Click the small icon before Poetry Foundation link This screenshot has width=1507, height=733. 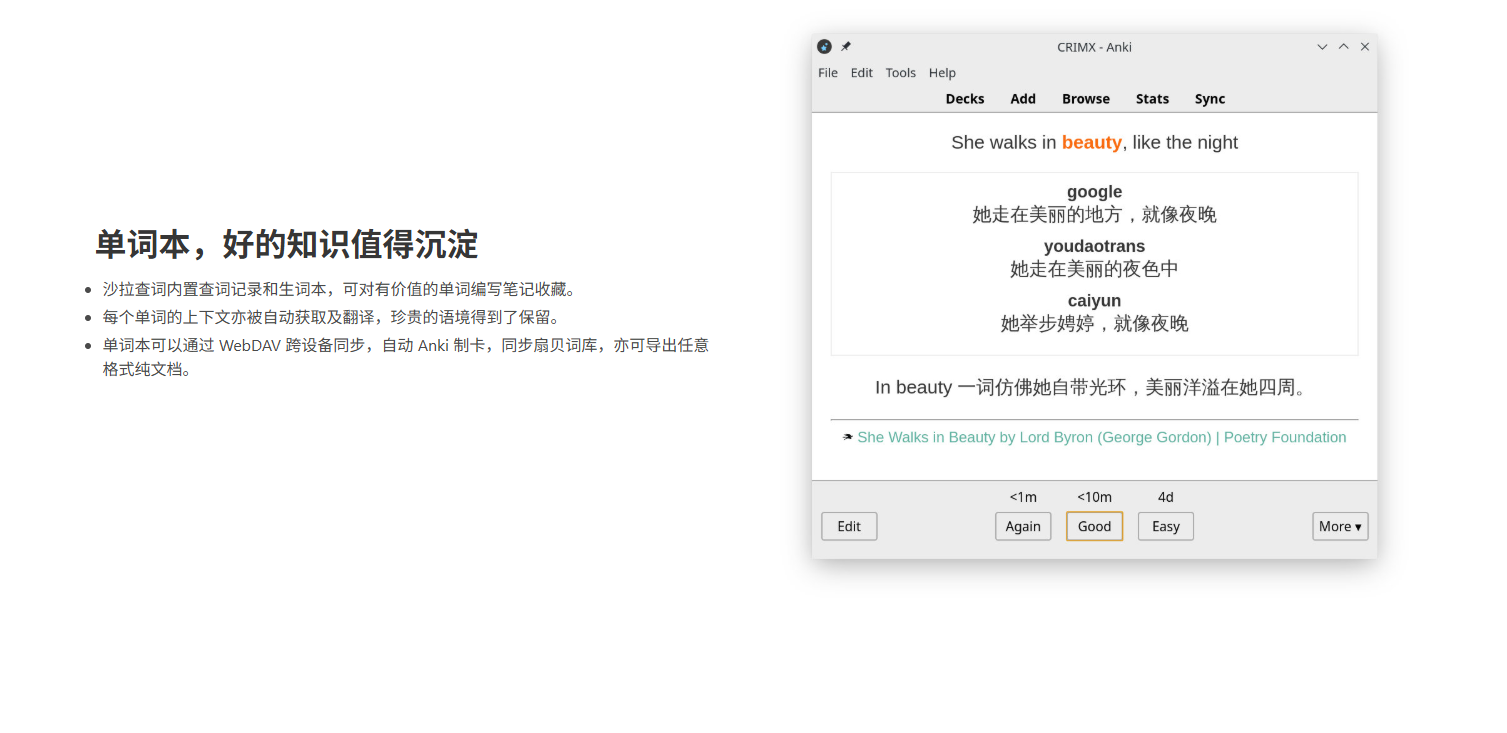click(x=848, y=437)
